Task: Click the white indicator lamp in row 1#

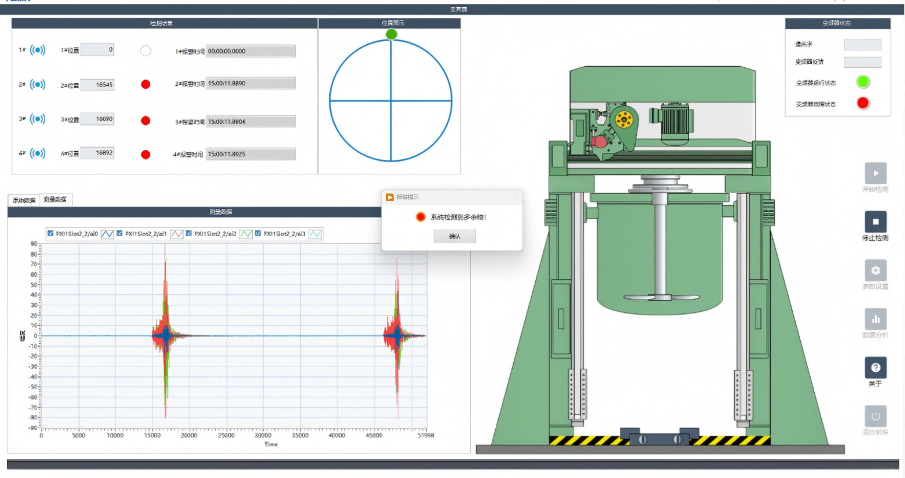Action: click(145, 51)
